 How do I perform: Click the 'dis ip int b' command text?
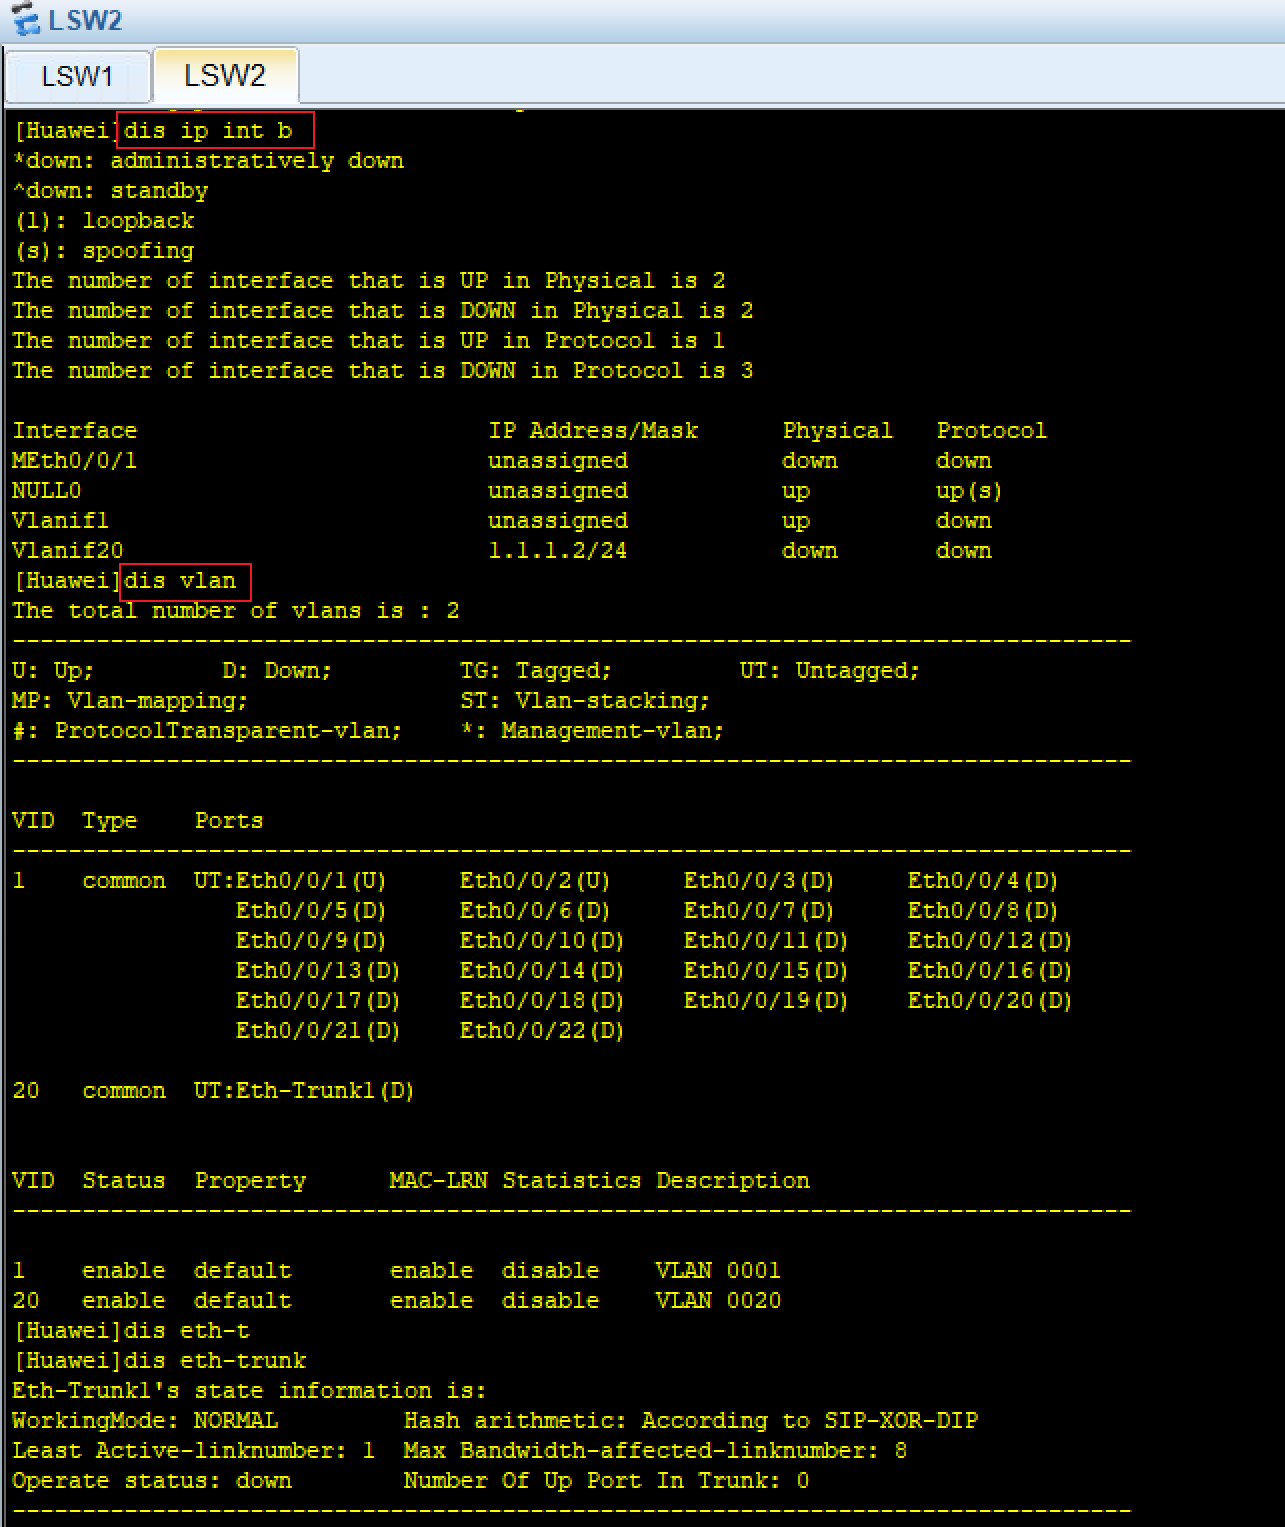pos(208,131)
